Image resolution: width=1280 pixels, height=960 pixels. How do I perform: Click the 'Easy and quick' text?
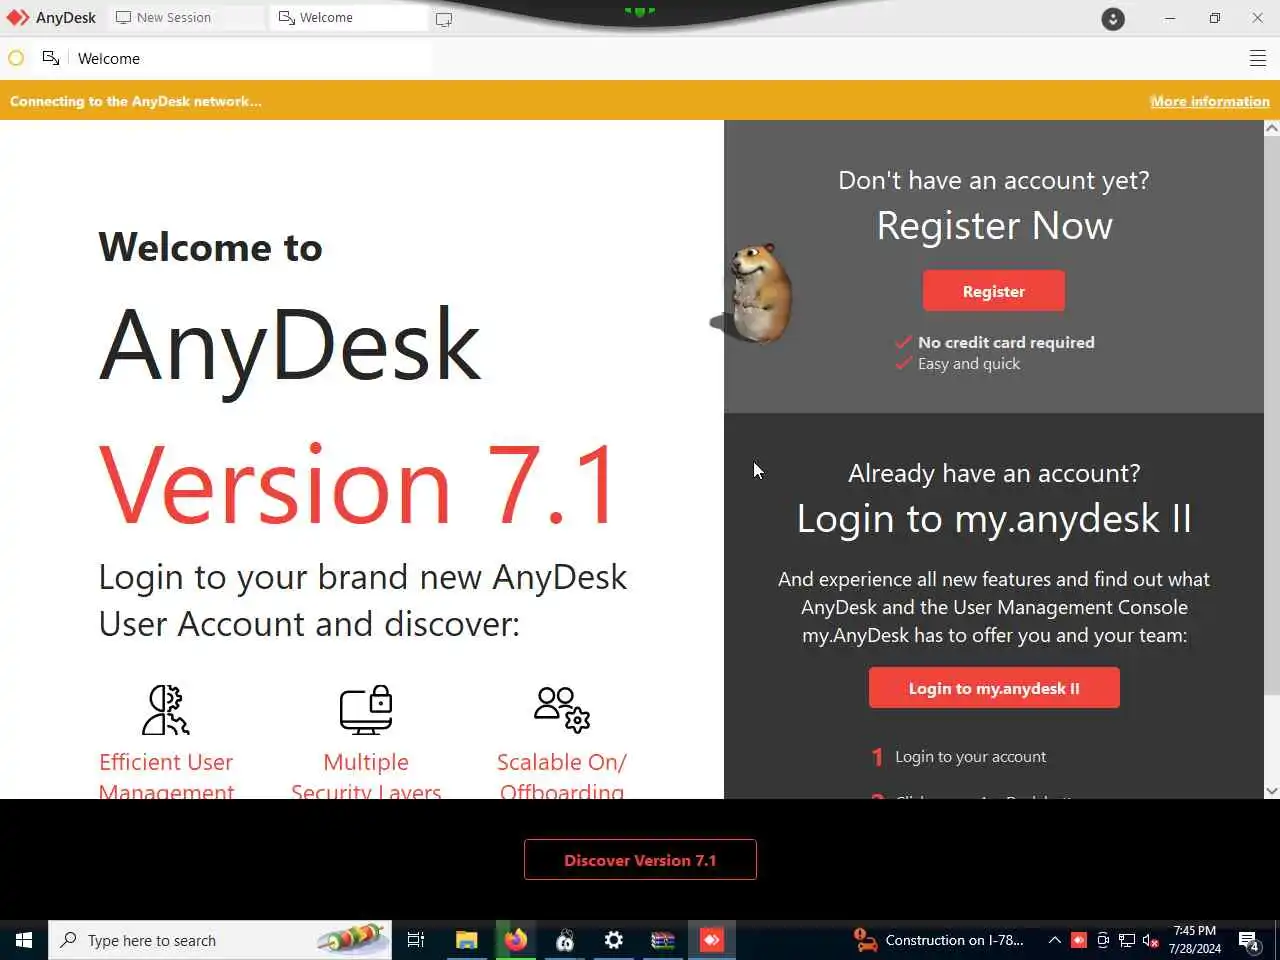pos(969,364)
